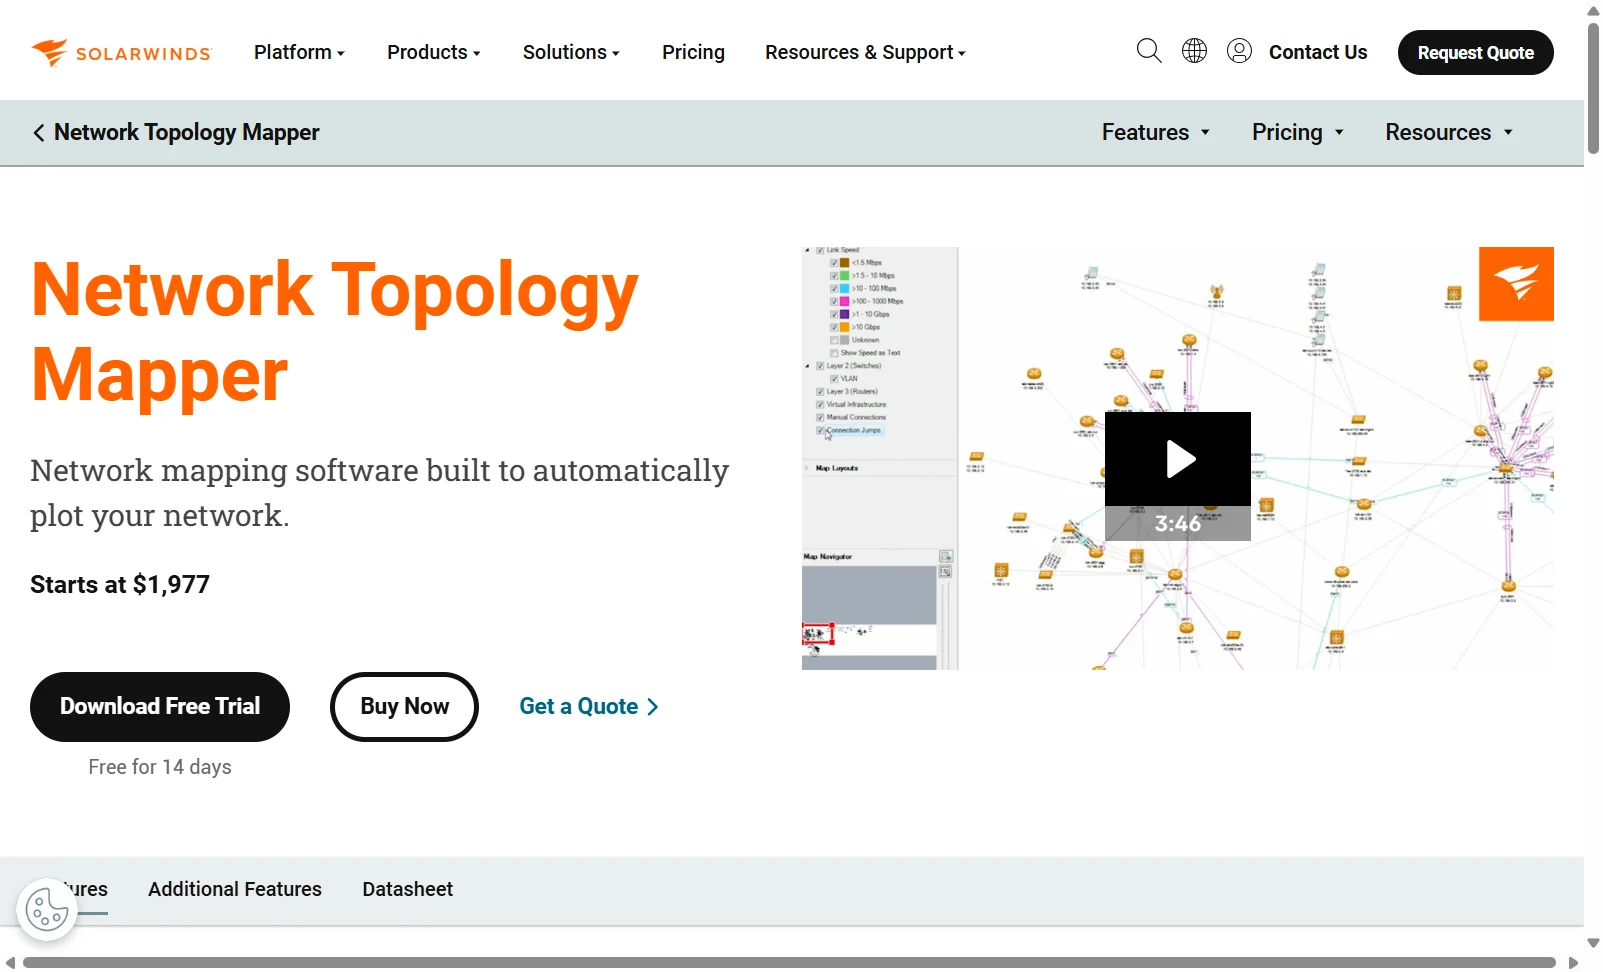The image size is (1603, 972).
Task: Click the scroll left arrow
Action: [10, 962]
